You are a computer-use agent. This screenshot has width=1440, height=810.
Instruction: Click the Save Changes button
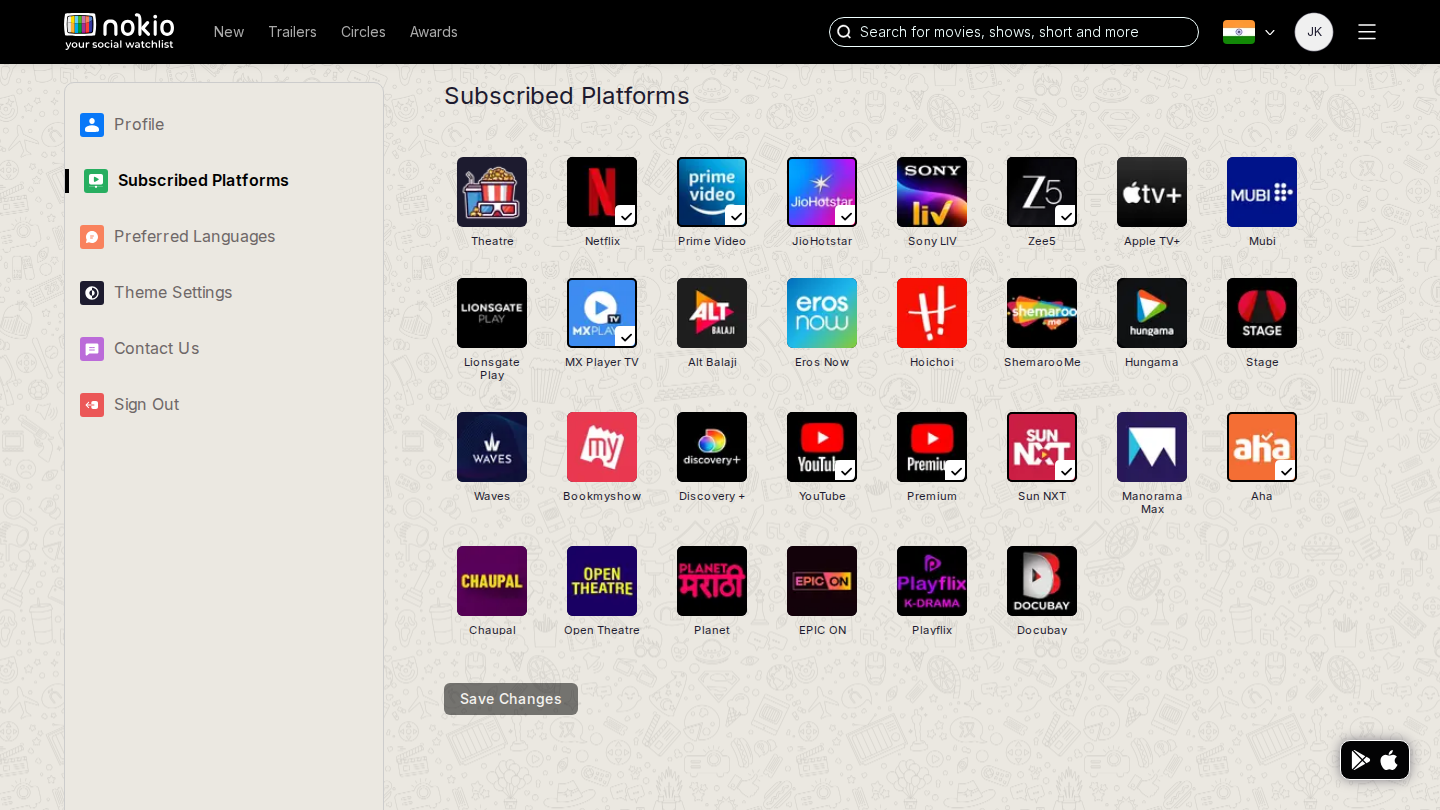pyautogui.click(x=511, y=699)
